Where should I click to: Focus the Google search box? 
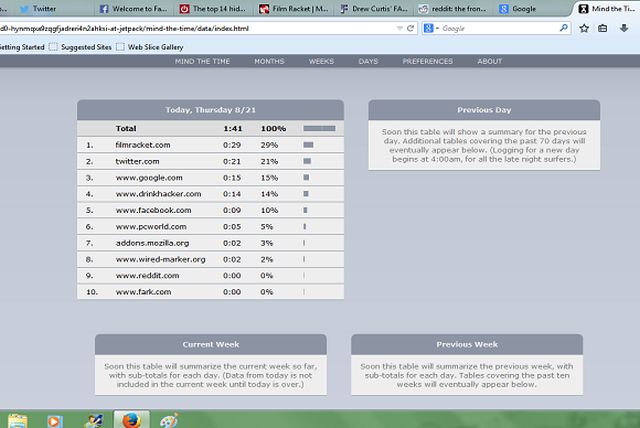[498, 28]
